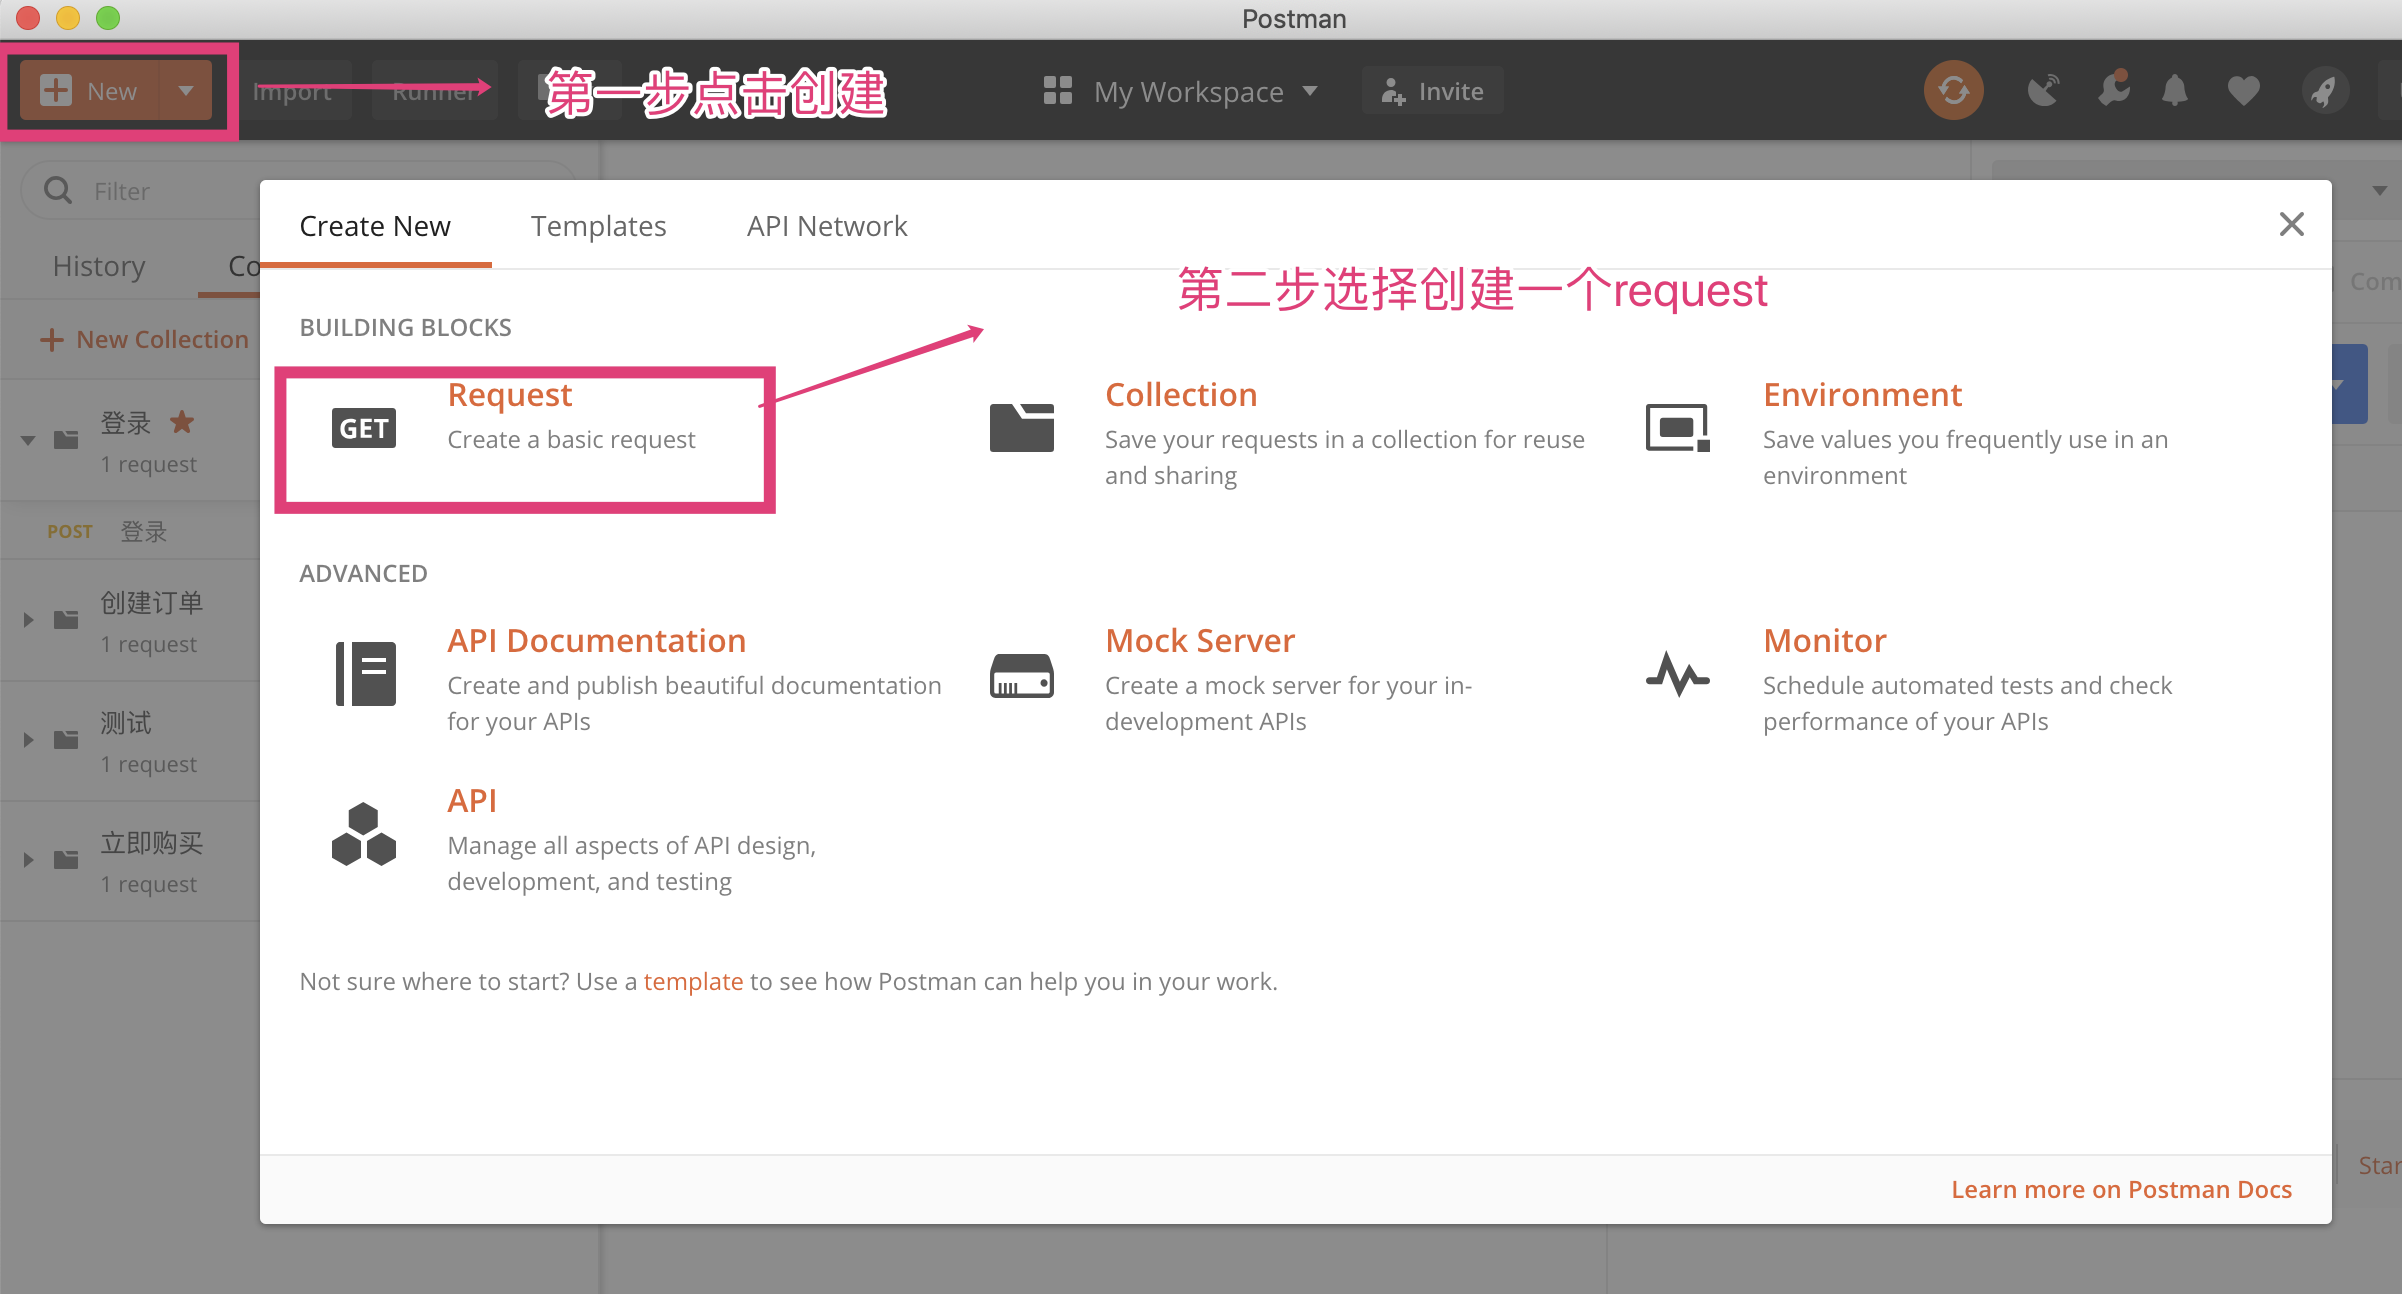Click the Mock Server icon
Viewport: 2402px width, 1294px height.
pyautogui.click(x=1021, y=675)
